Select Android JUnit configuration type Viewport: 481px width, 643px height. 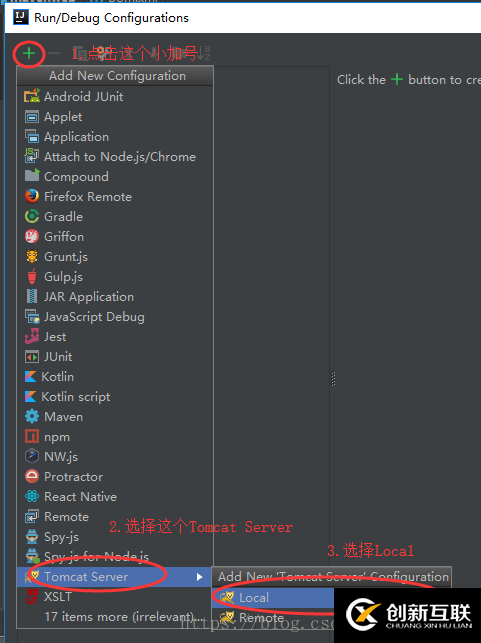click(115, 96)
